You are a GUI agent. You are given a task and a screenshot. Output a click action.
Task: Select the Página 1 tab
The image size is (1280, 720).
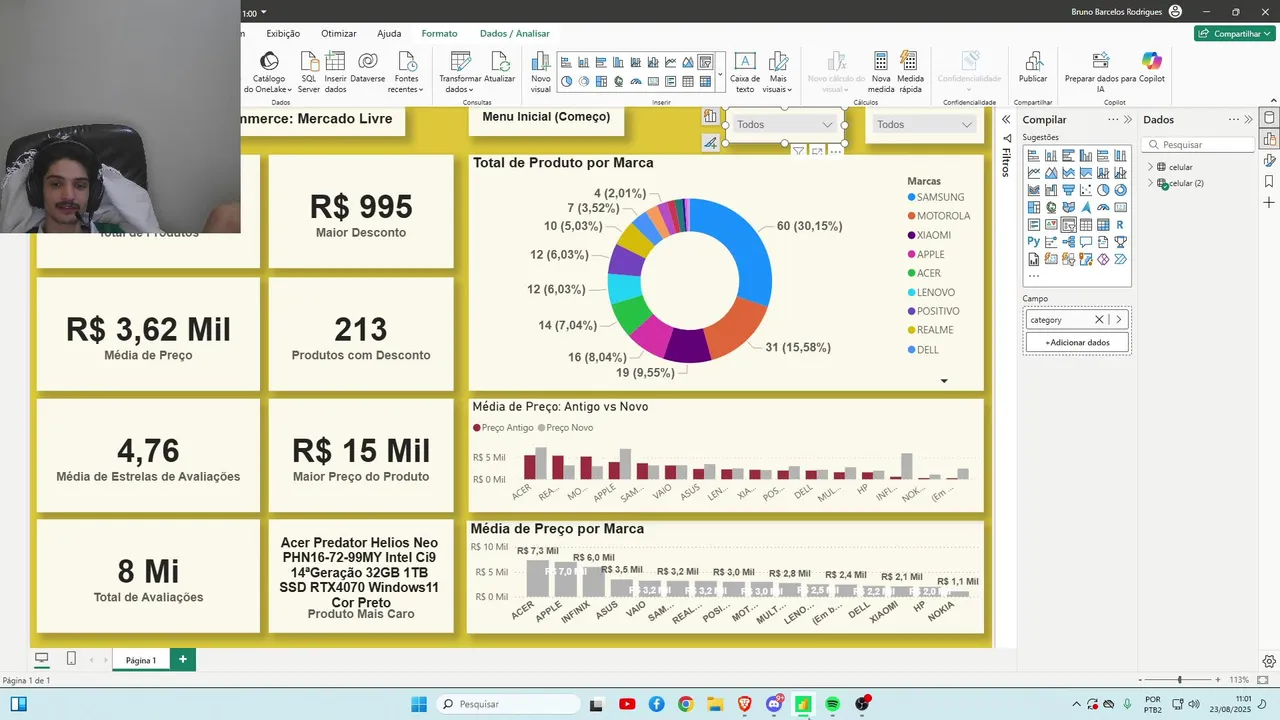point(140,660)
